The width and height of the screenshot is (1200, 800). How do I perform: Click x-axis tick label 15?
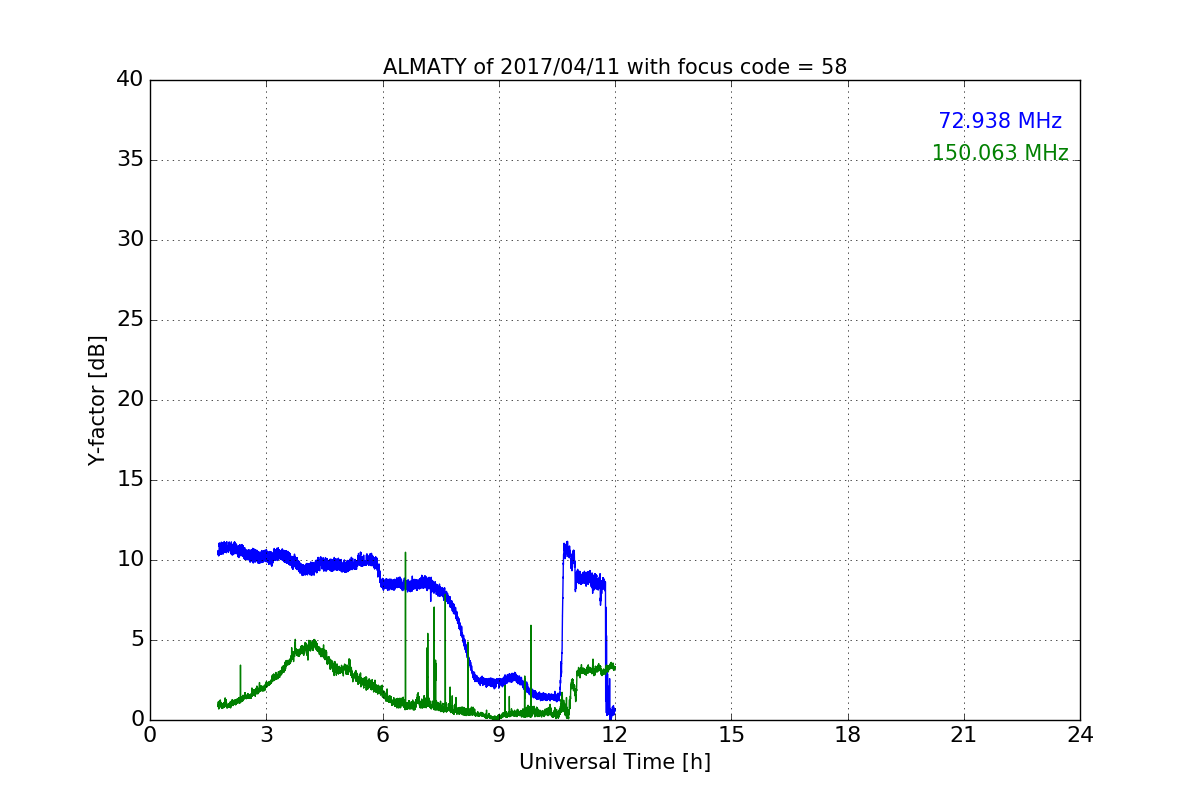(x=731, y=735)
